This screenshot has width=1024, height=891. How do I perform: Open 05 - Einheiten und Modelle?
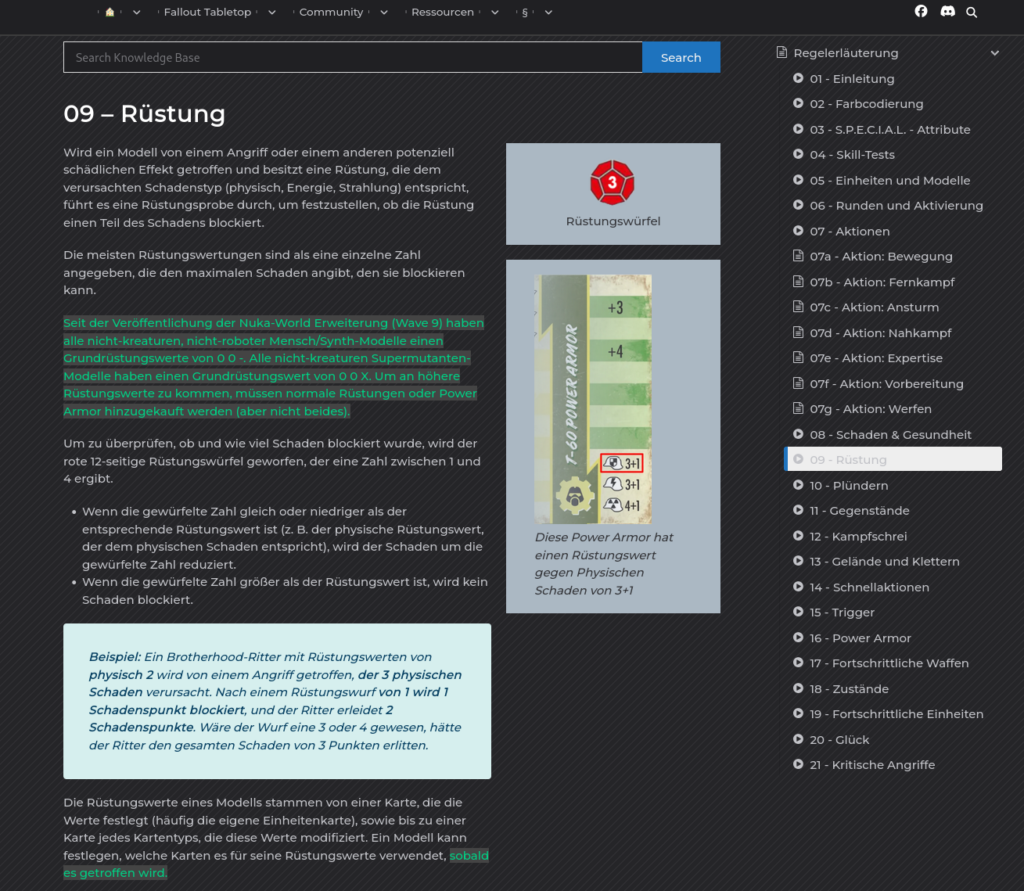pyautogui.click(x=889, y=180)
